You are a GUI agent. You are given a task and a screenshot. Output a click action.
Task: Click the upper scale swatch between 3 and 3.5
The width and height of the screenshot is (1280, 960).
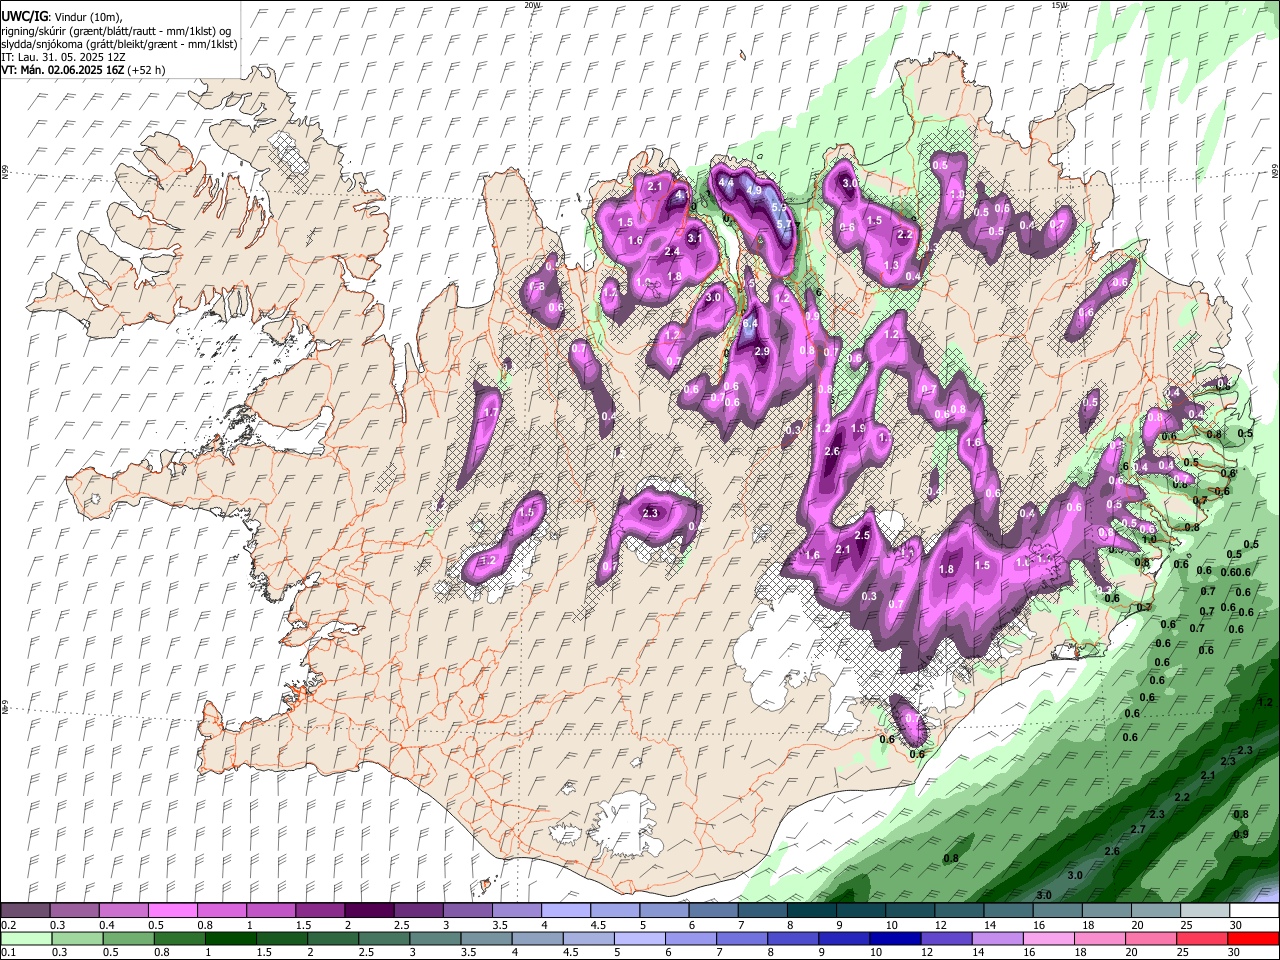pos(467,910)
